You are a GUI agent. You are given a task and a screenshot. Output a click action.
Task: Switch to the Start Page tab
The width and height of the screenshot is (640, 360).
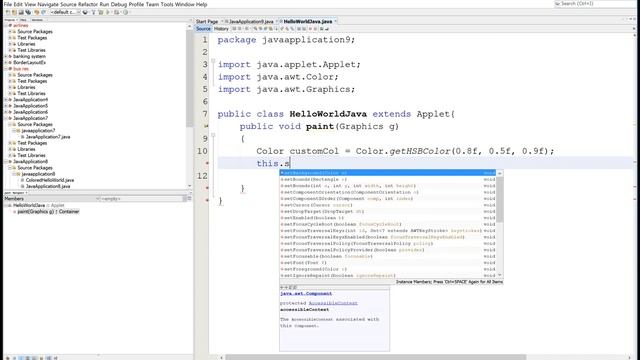pos(207,21)
